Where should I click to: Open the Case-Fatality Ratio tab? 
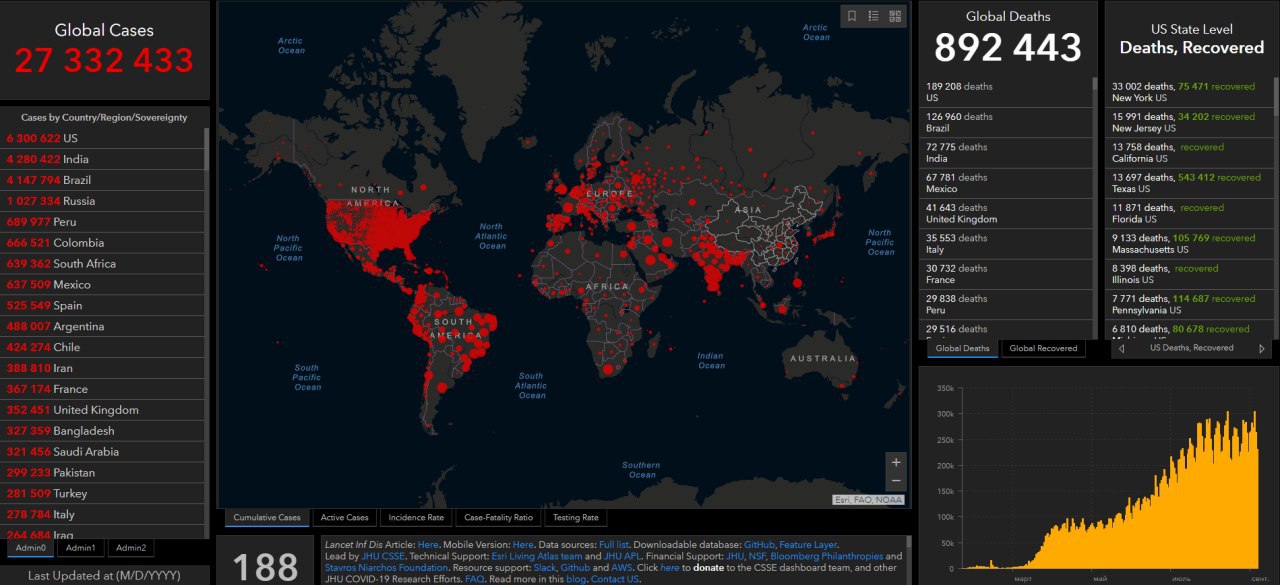coord(498,518)
